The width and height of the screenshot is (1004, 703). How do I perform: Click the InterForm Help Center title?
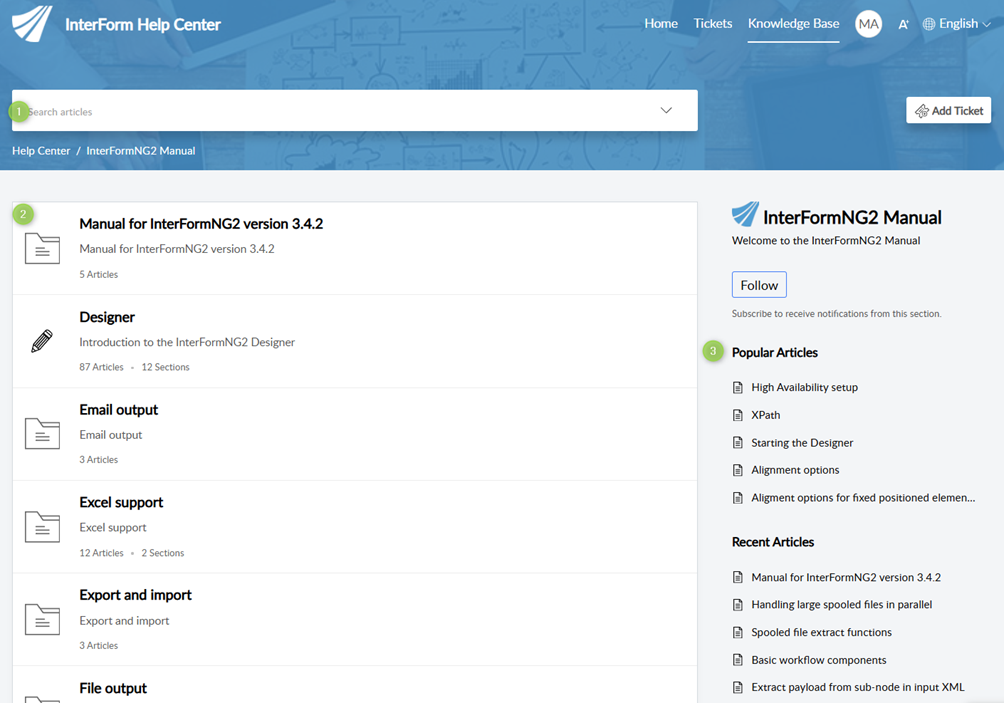pos(143,24)
